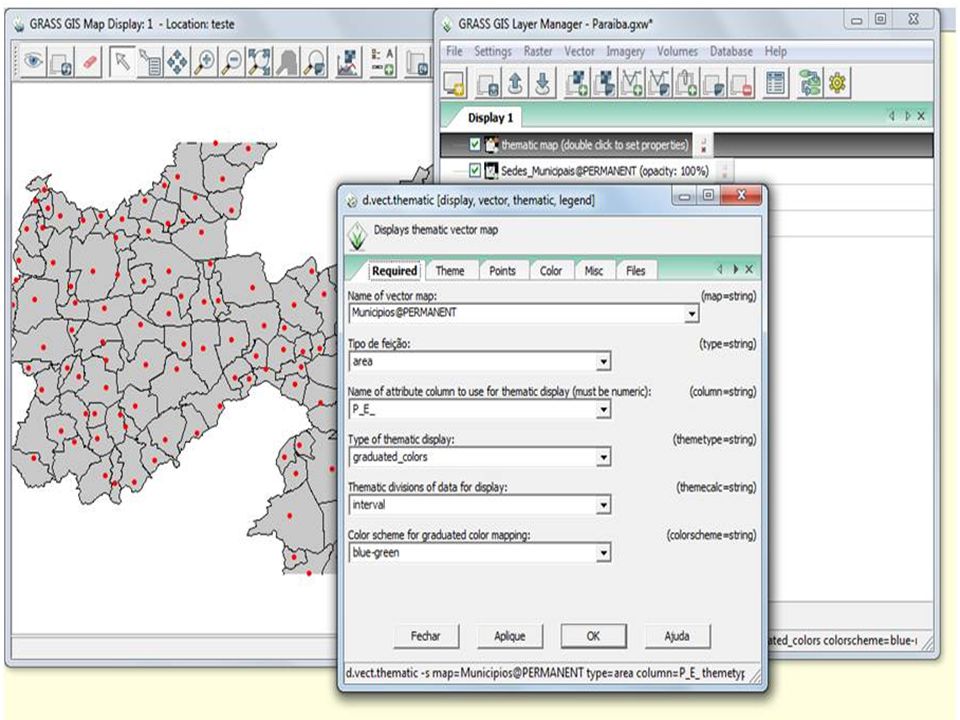Open the Name of vector map dropdown
The image size is (960, 720).
tap(692, 314)
